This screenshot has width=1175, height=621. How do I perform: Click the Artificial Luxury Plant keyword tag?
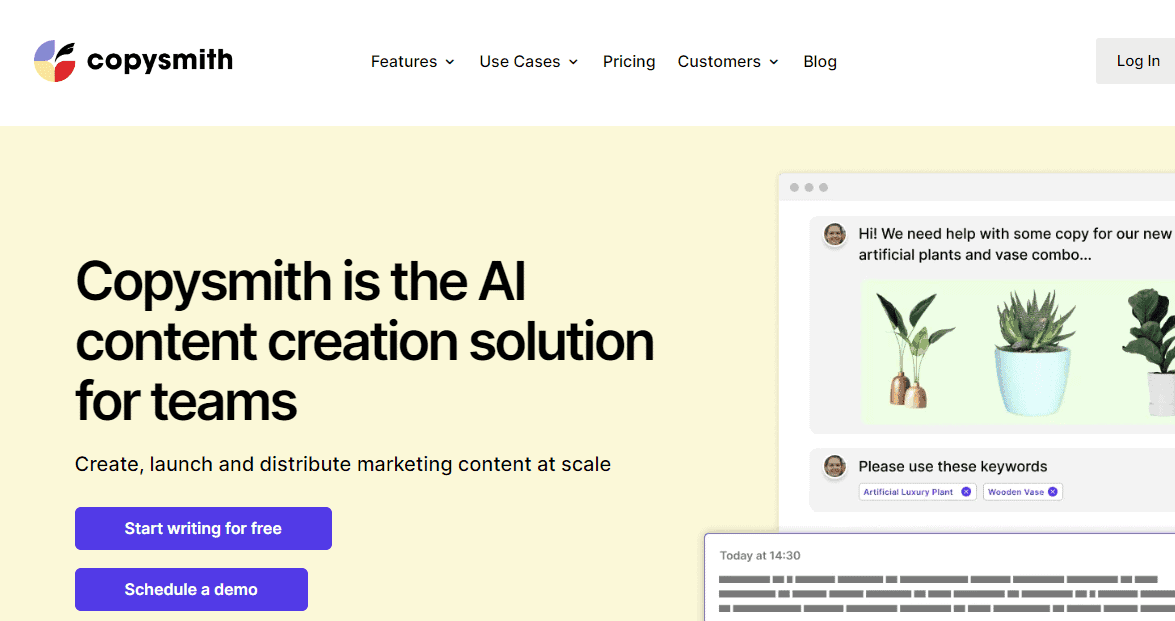tap(908, 492)
